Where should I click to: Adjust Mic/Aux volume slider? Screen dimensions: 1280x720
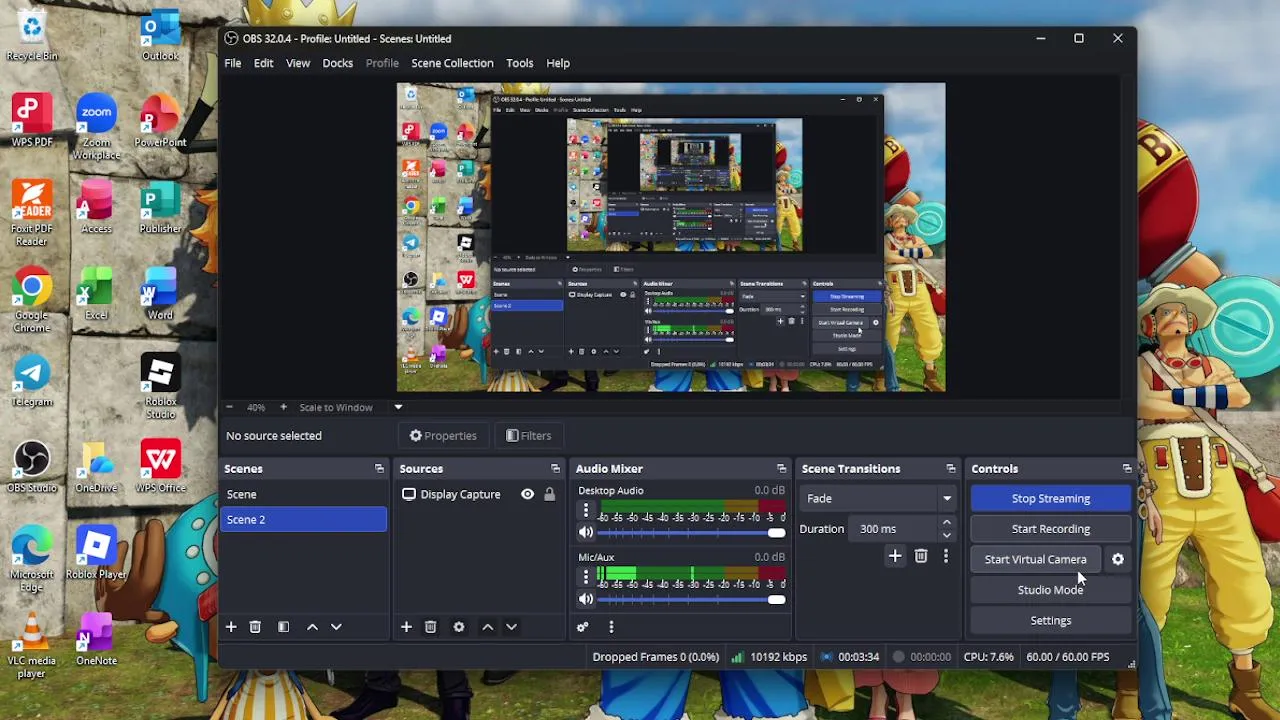click(x=690, y=599)
